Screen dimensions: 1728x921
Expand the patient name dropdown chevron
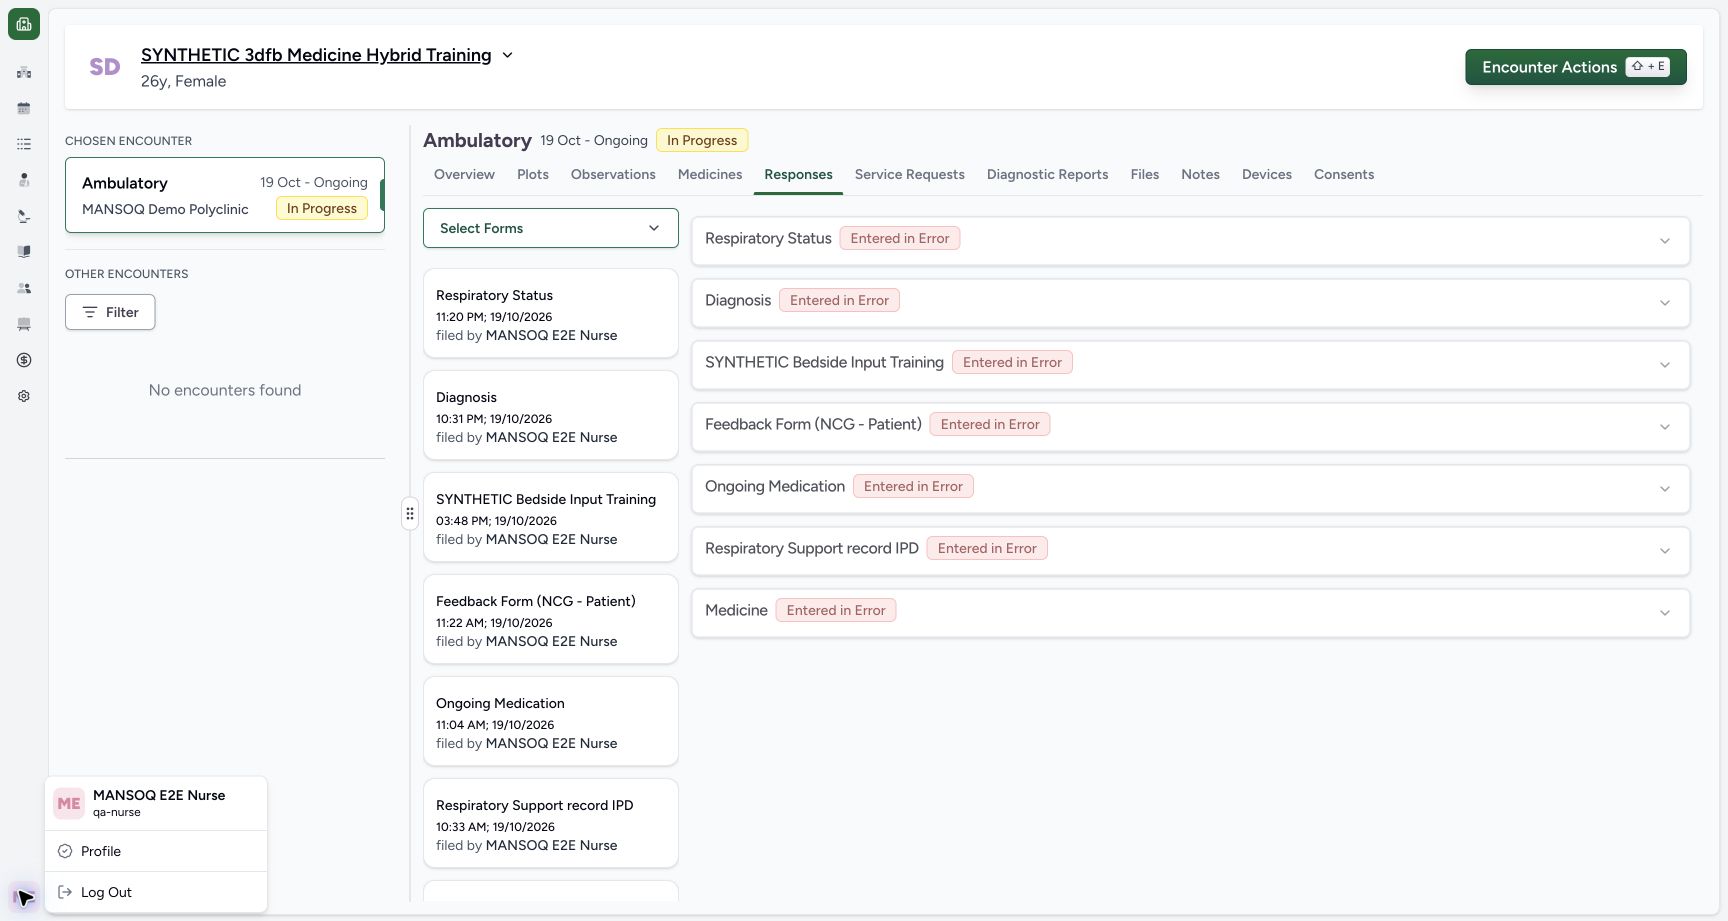(507, 55)
